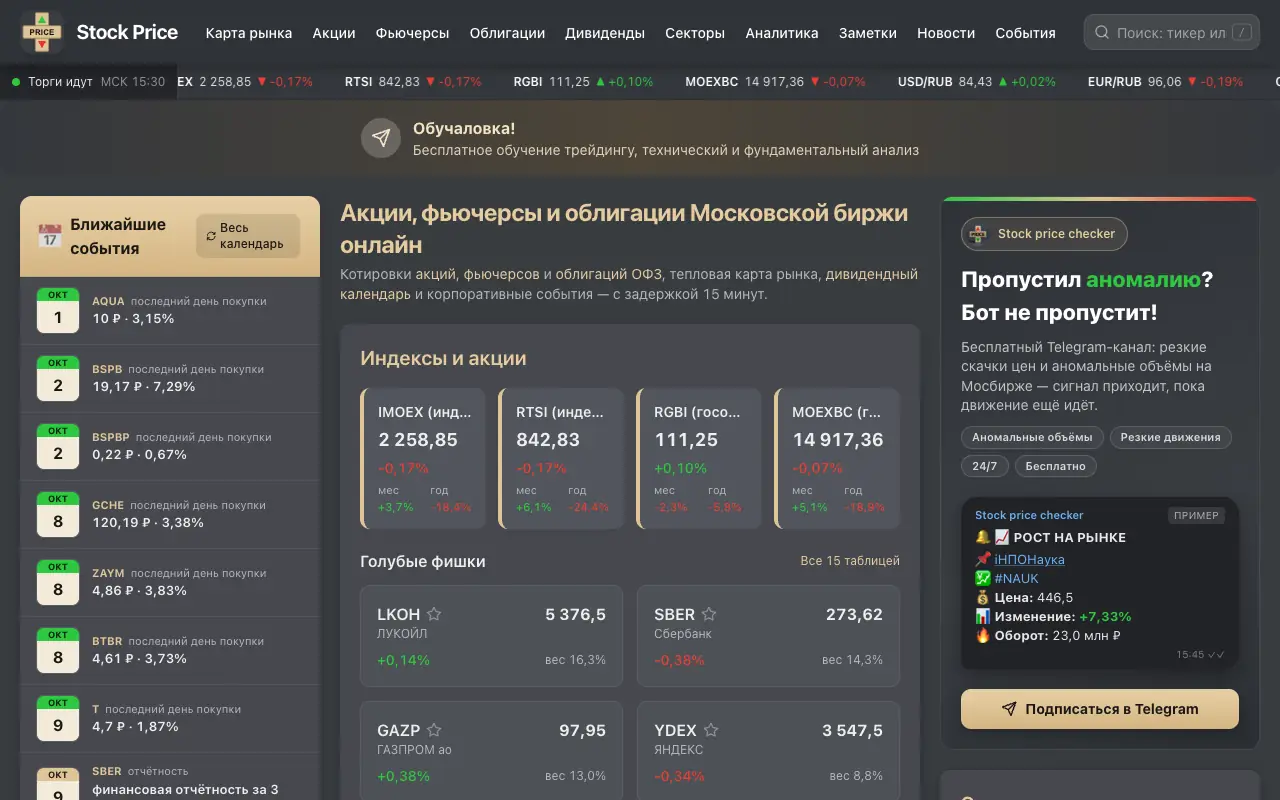Click the ПРИМЕР label badge

tap(1196, 515)
